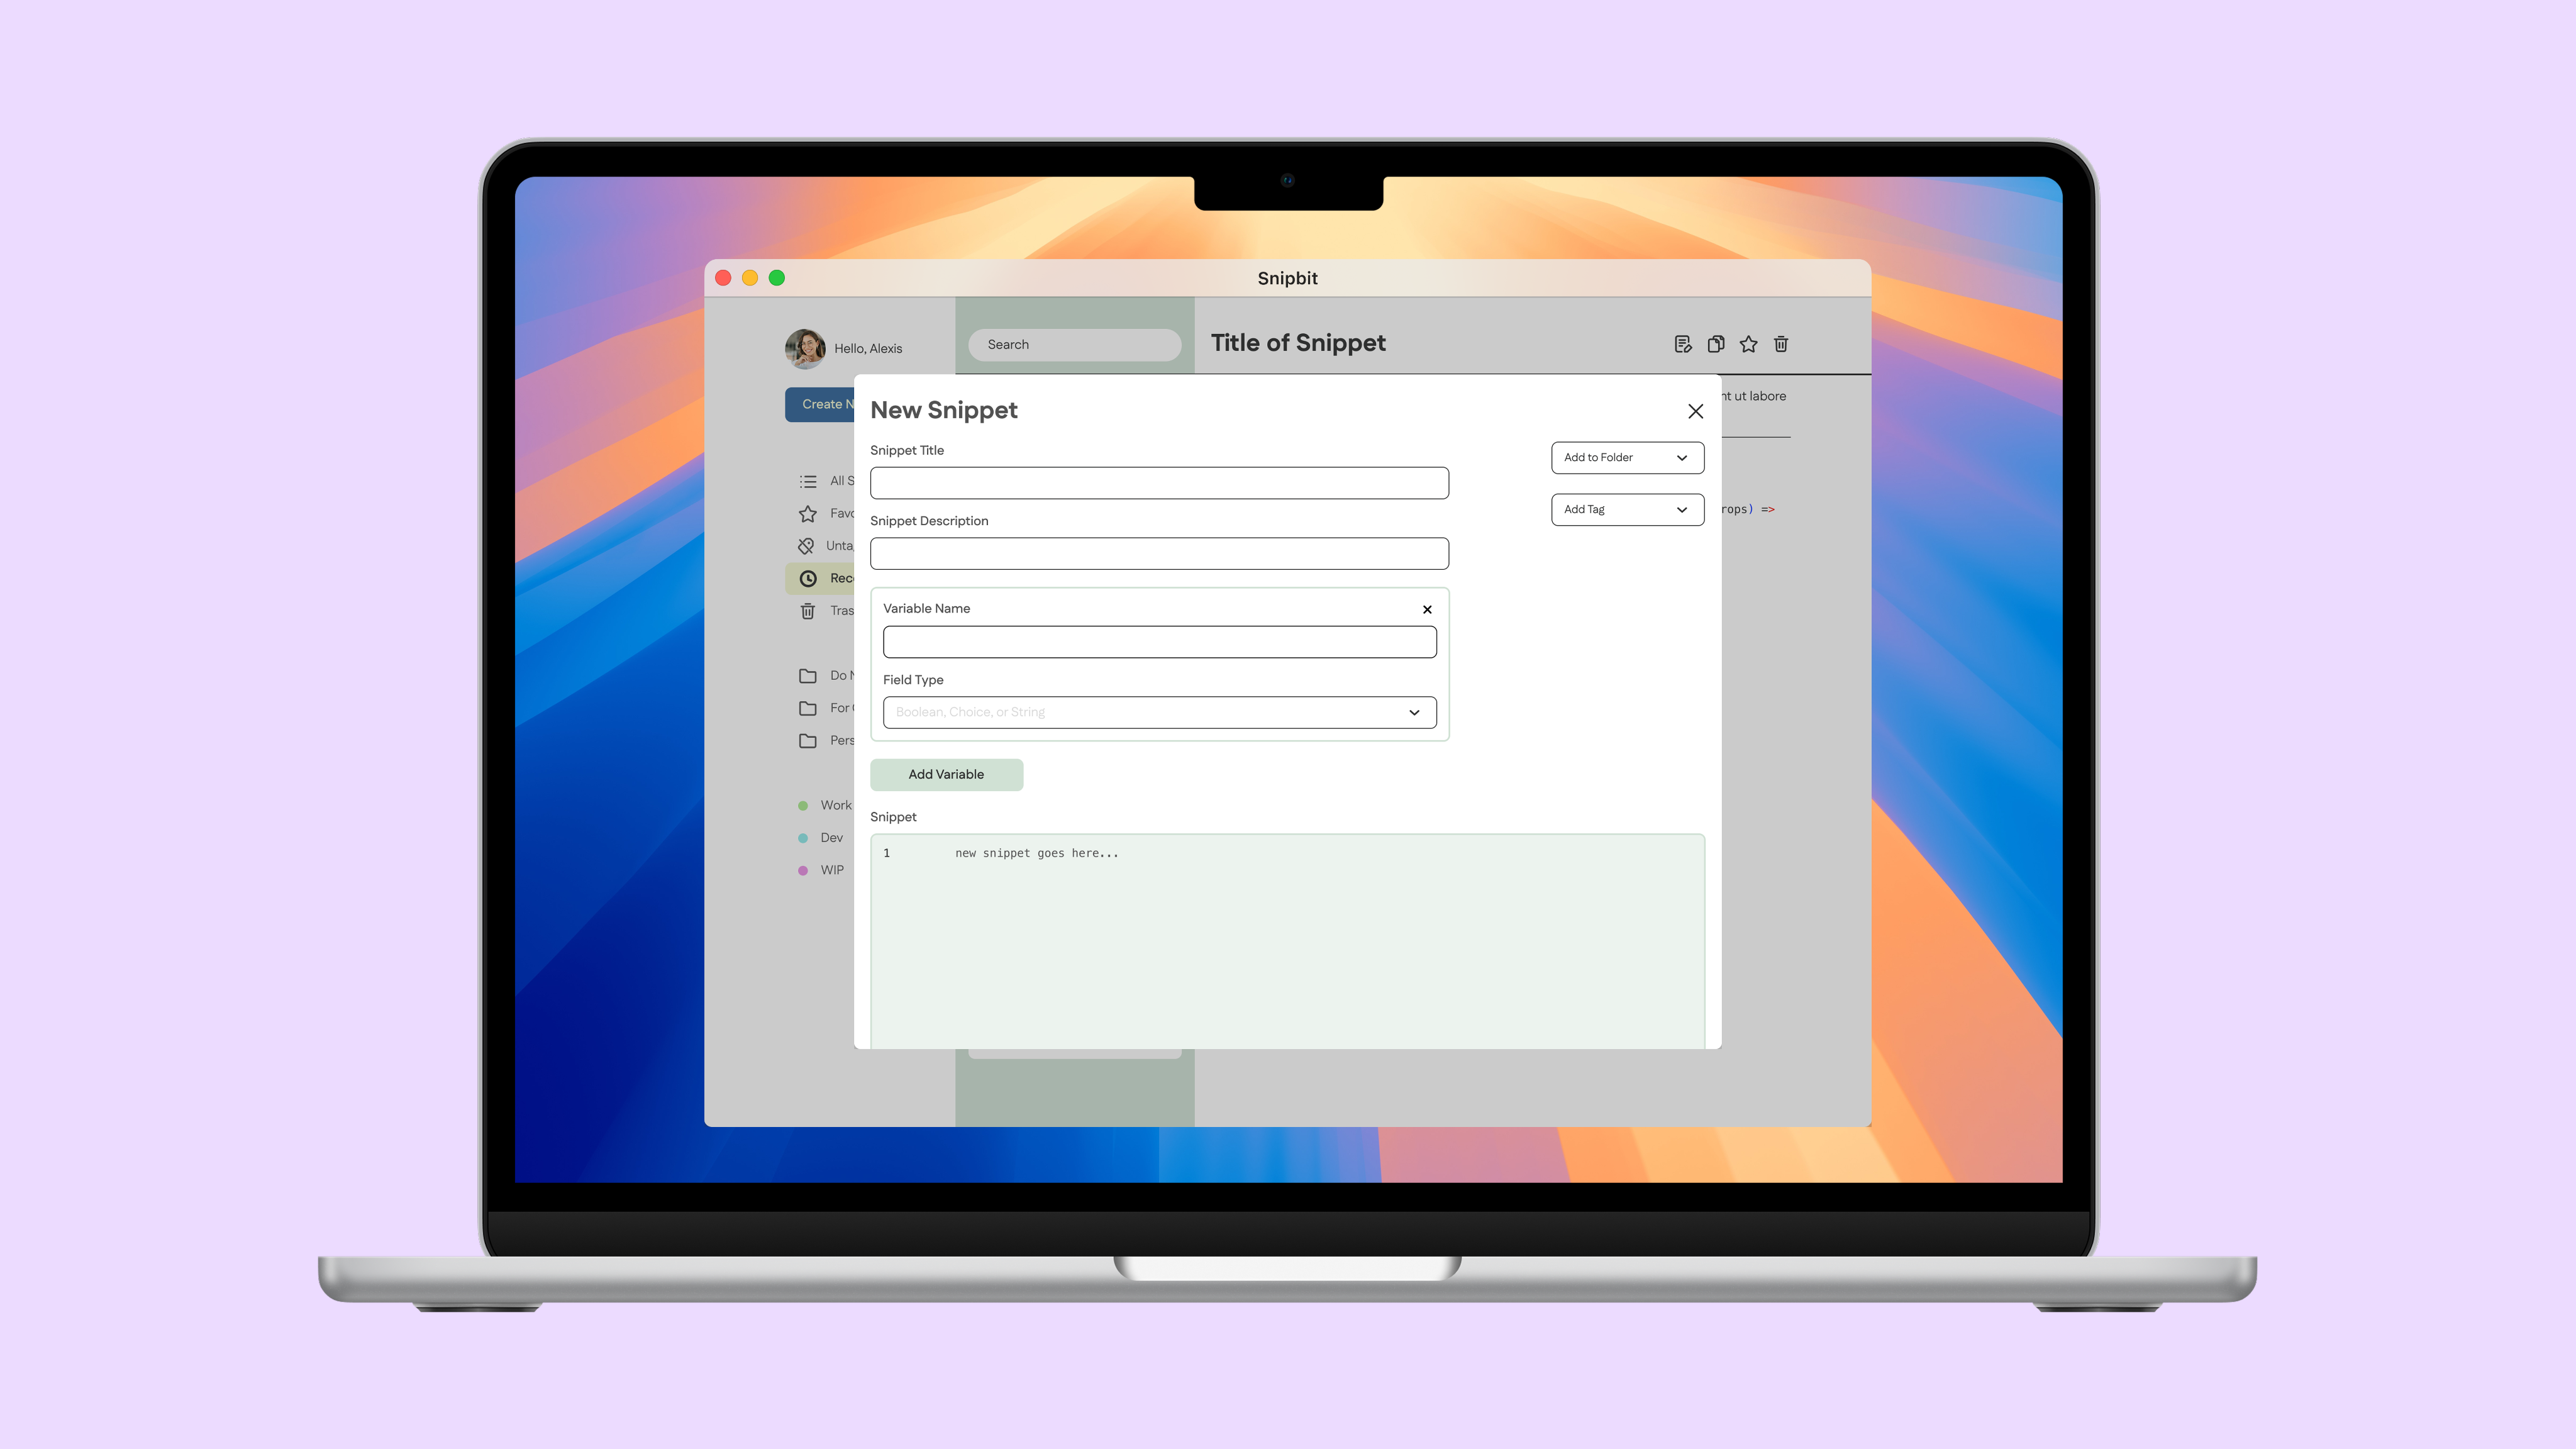Star the snippet as favorite
2576x1449 pixels.
pyautogui.click(x=1748, y=344)
